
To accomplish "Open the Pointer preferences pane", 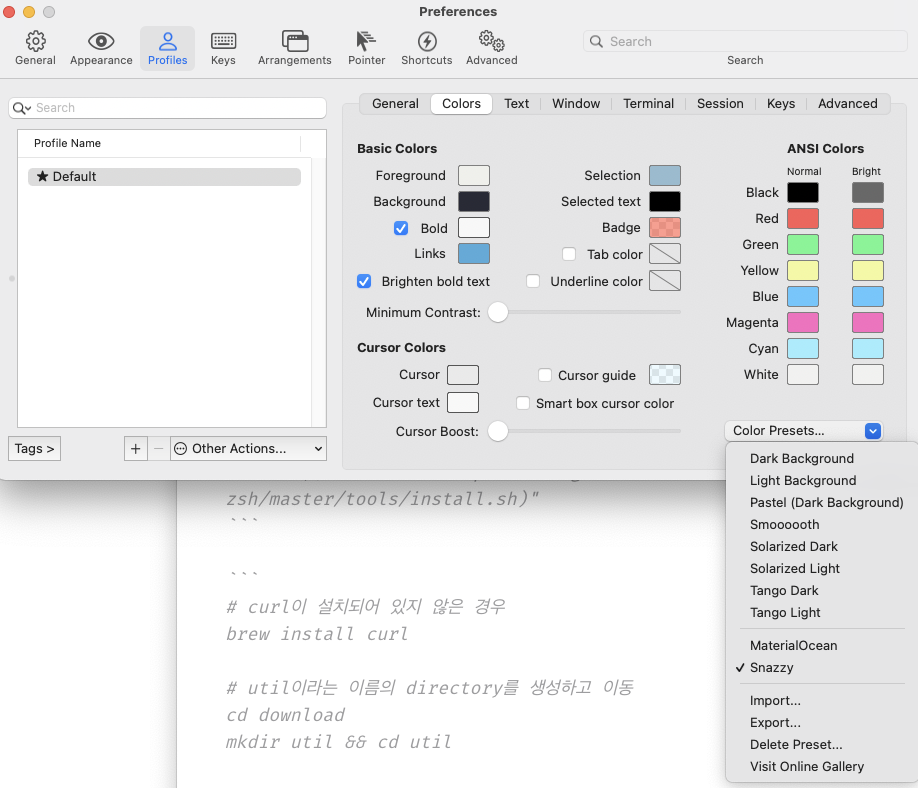I will coord(366,48).
